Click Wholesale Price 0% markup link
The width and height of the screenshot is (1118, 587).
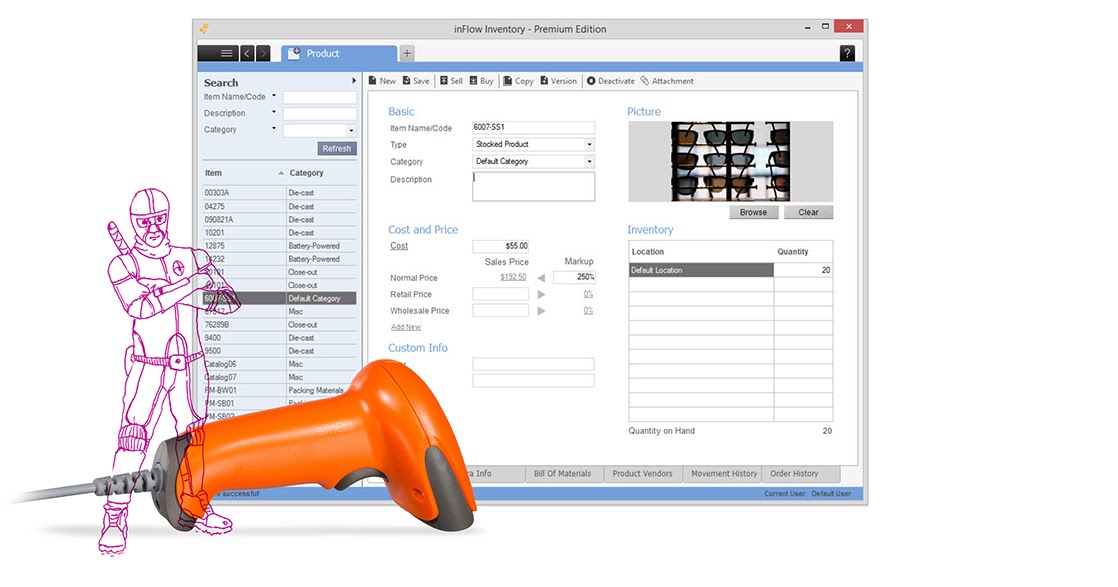(x=588, y=310)
